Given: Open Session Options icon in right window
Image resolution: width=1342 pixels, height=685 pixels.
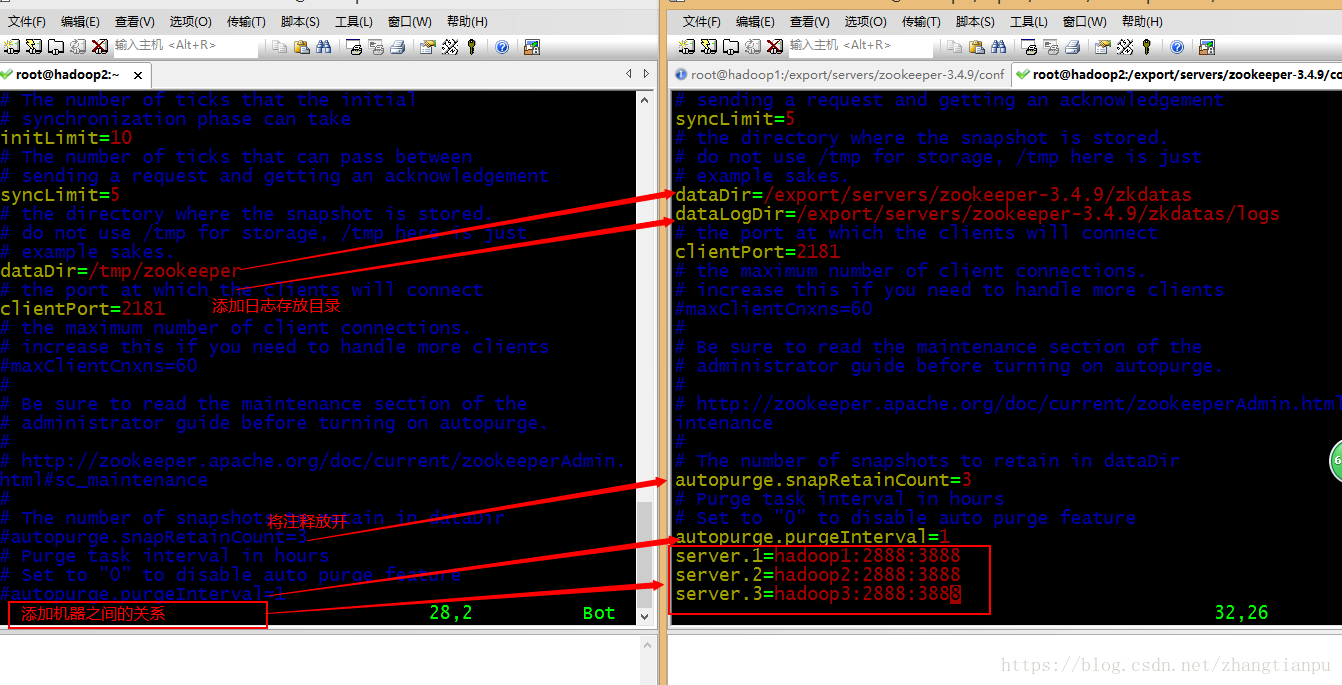Looking at the screenshot, I should 1103,46.
